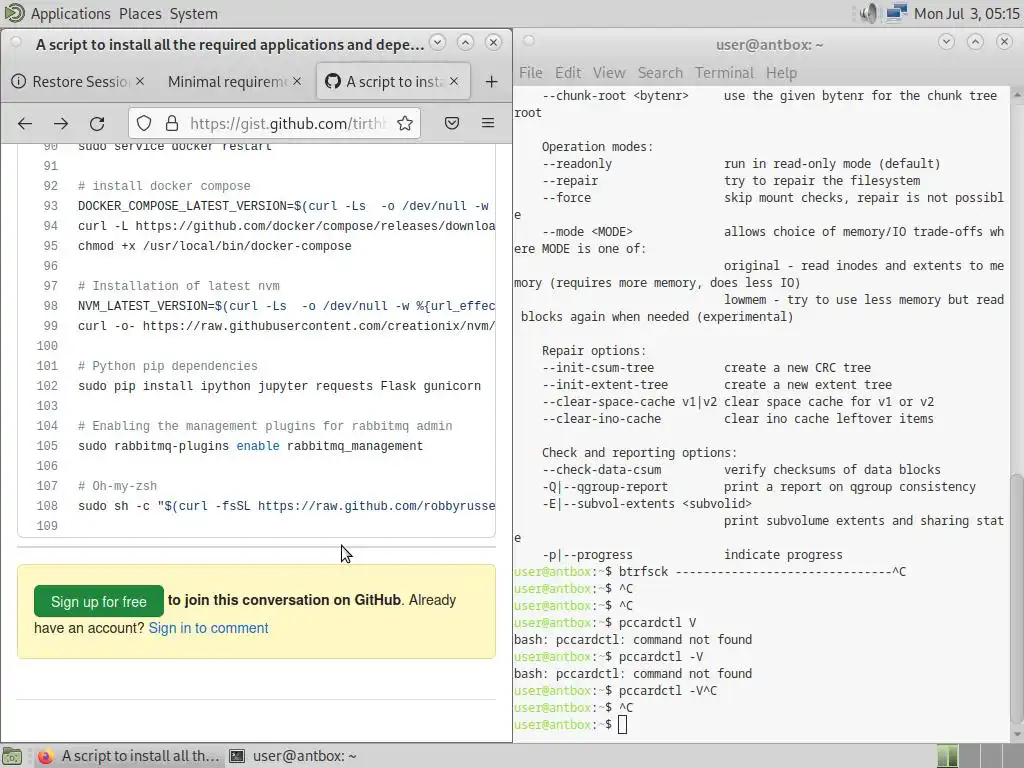Switch to Restore Session tab
Viewport: 1024px width, 768px height.
pos(78,82)
